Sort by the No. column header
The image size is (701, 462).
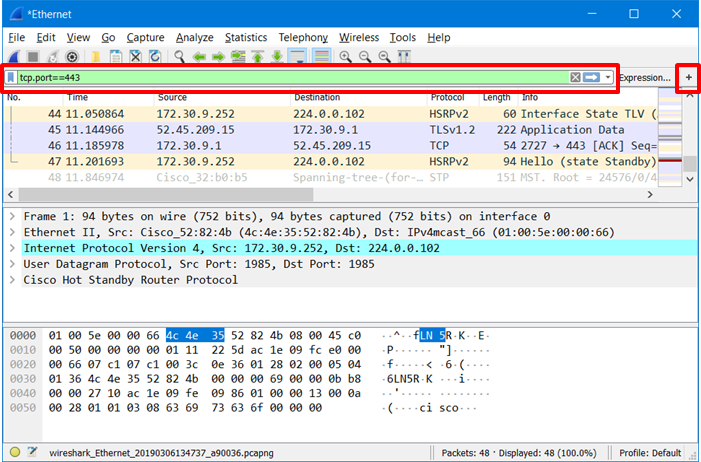click(x=34, y=97)
